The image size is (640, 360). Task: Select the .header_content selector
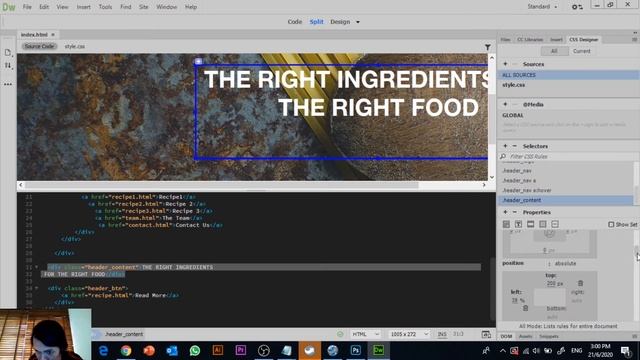click(566, 200)
